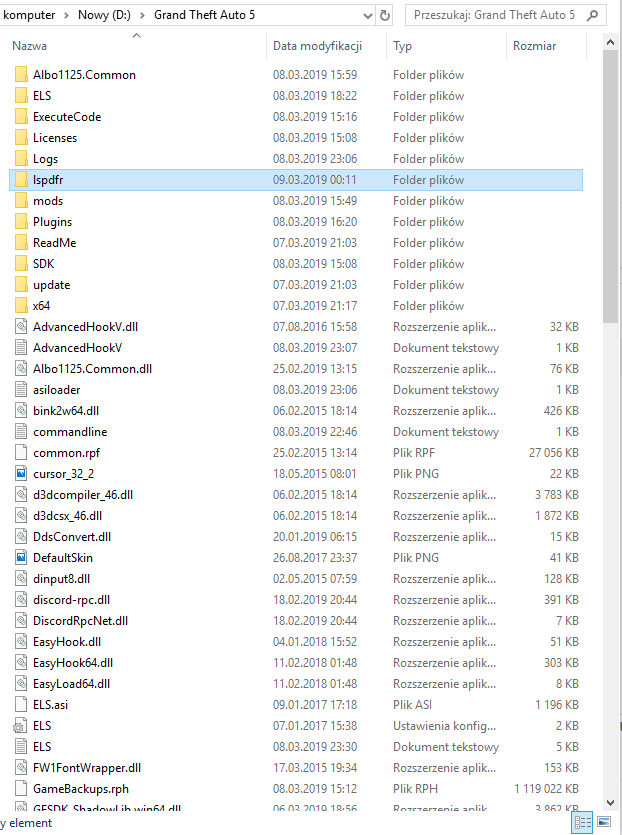This screenshot has height=835, width=622.
Task: Click the Grand Theft Auto 5 breadcrumb
Action: pos(204,15)
